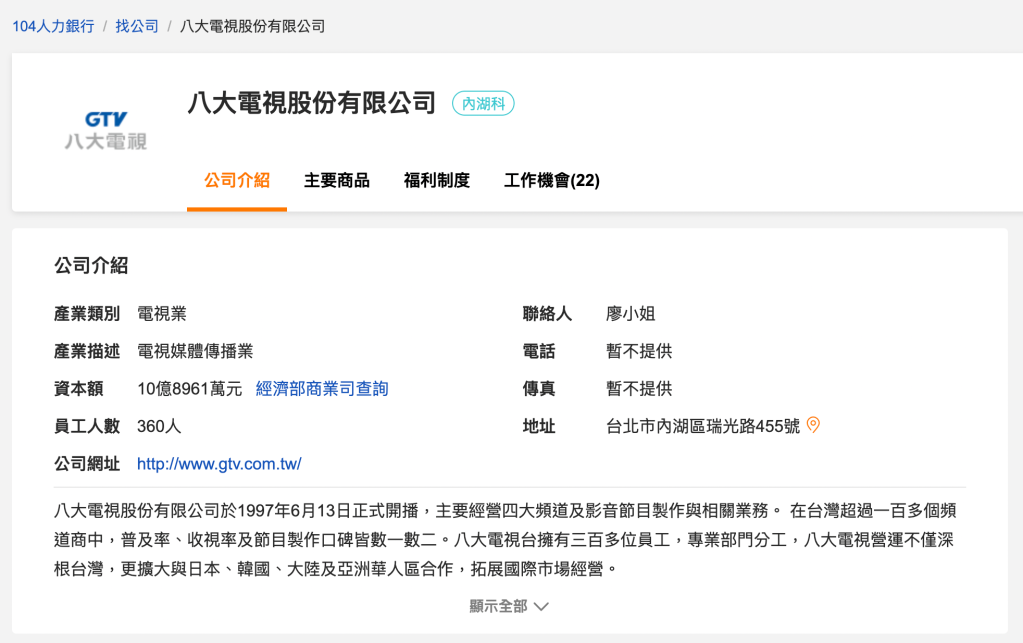Click the company intro paragraph starting 八大電視股份有限公司於1997年
This screenshot has width=1023, height=643.
506,539
